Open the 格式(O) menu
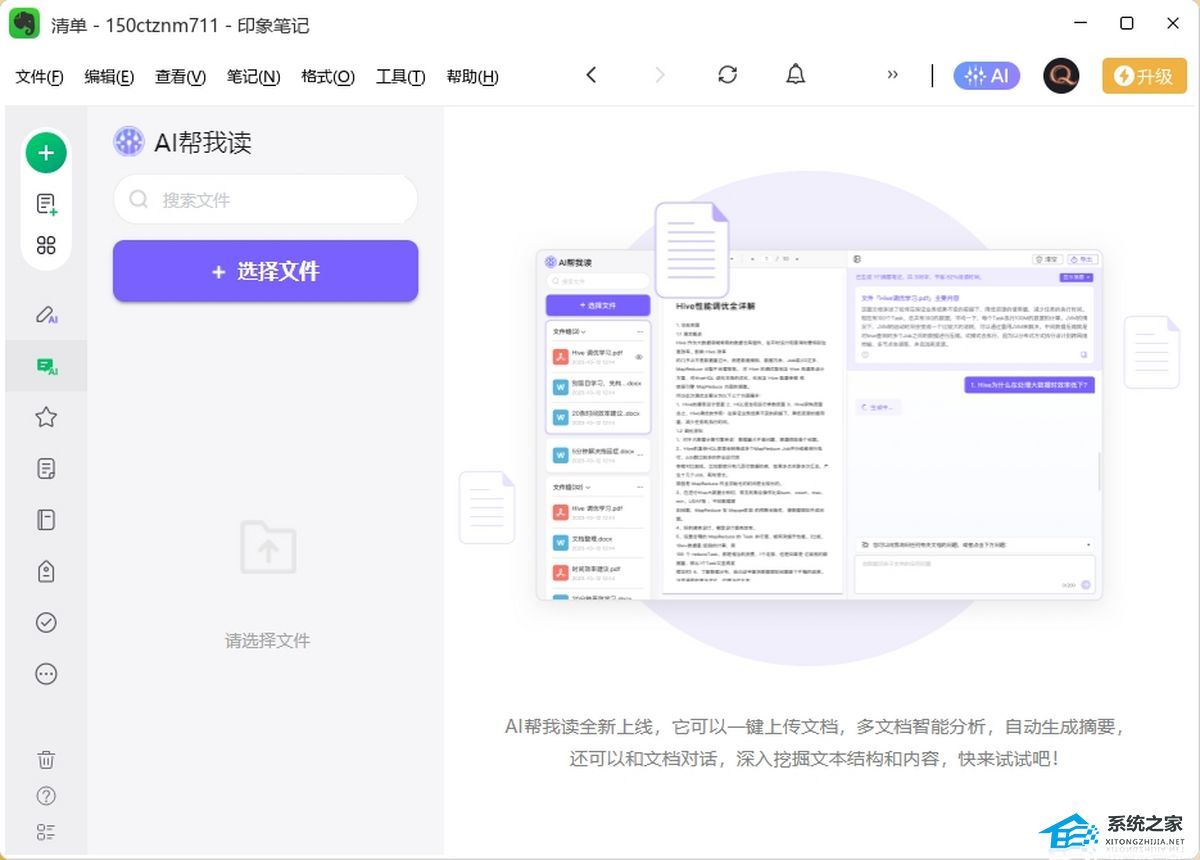The width and height of the screenshot is (1200, 860). tap(328, 77)
